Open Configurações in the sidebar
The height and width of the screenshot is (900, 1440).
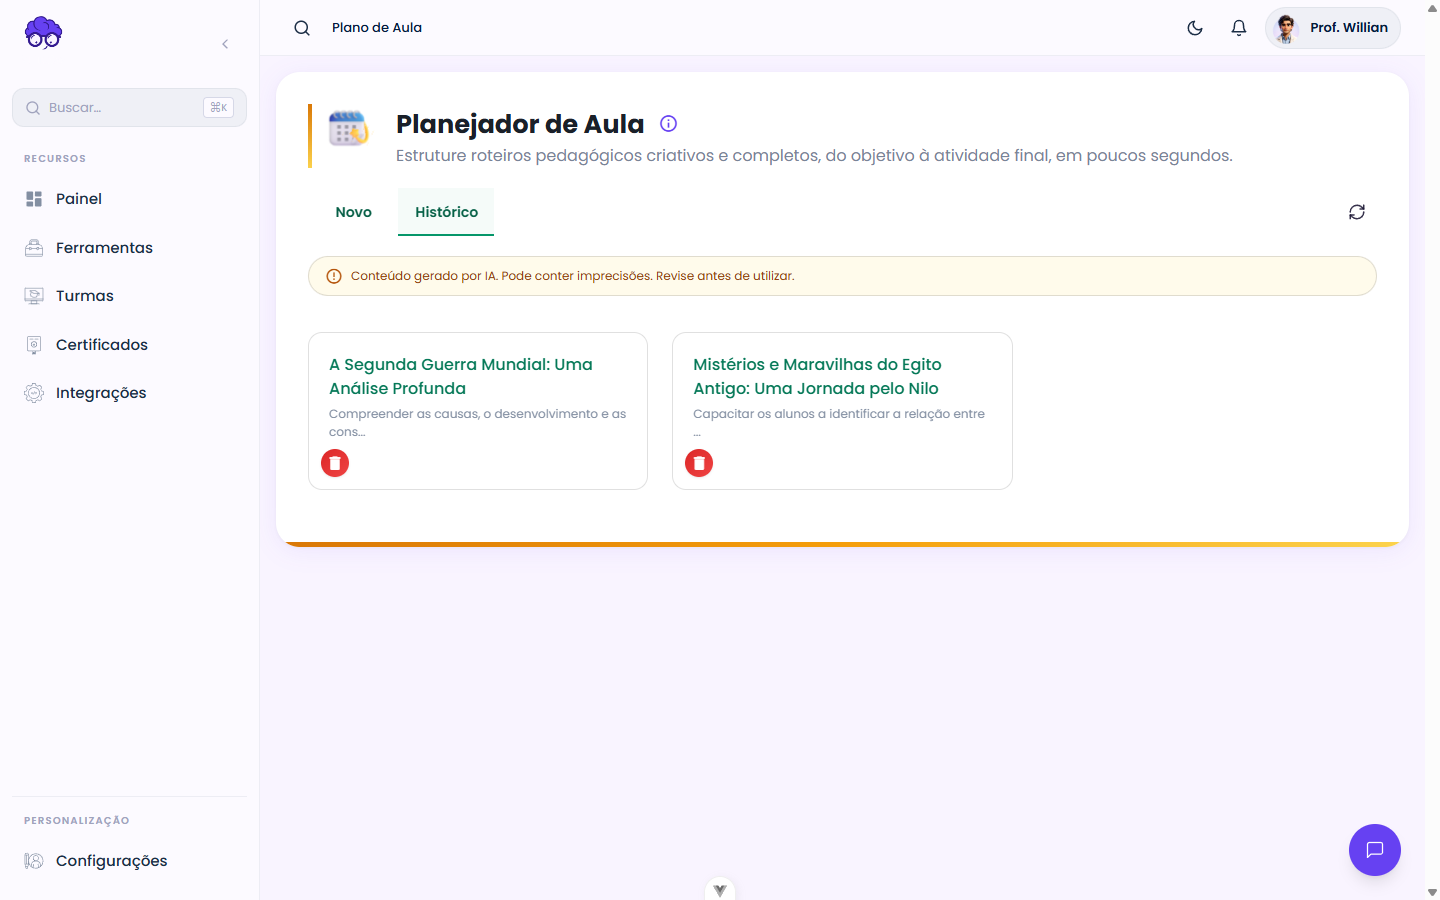(x=129, y=861)
